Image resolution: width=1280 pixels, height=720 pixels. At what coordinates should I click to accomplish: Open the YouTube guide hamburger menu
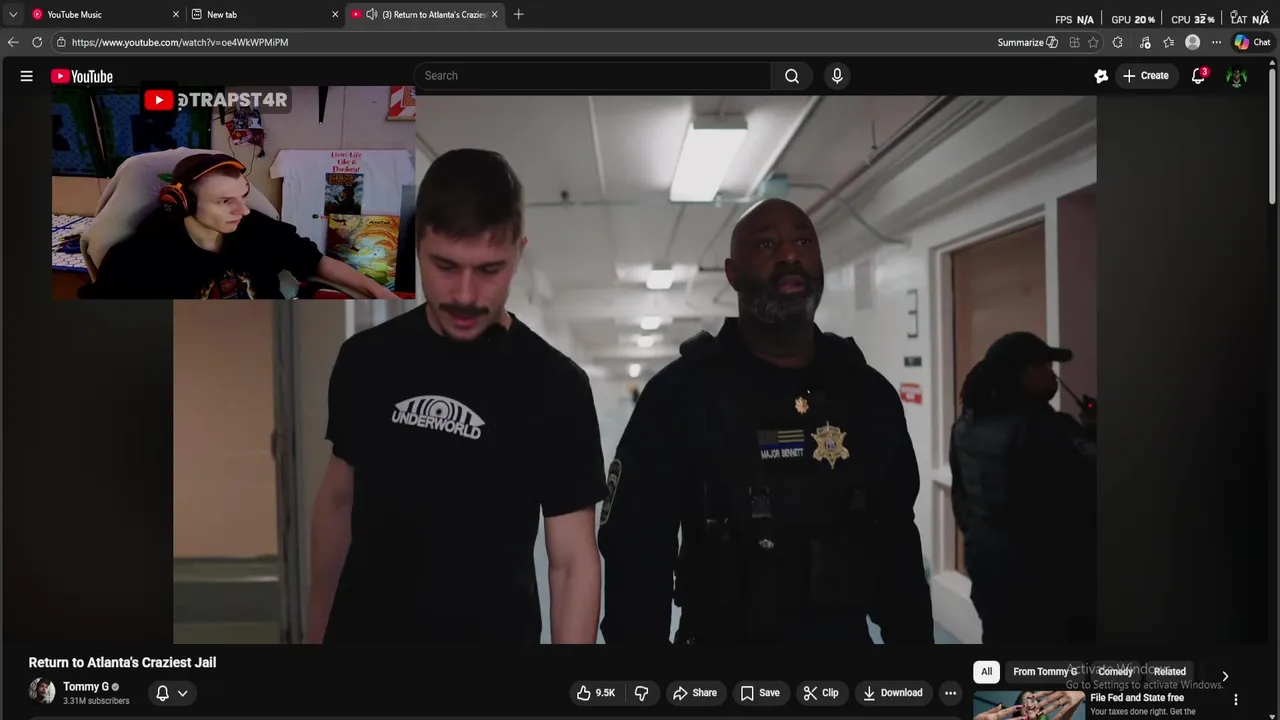tap(27, 76)
